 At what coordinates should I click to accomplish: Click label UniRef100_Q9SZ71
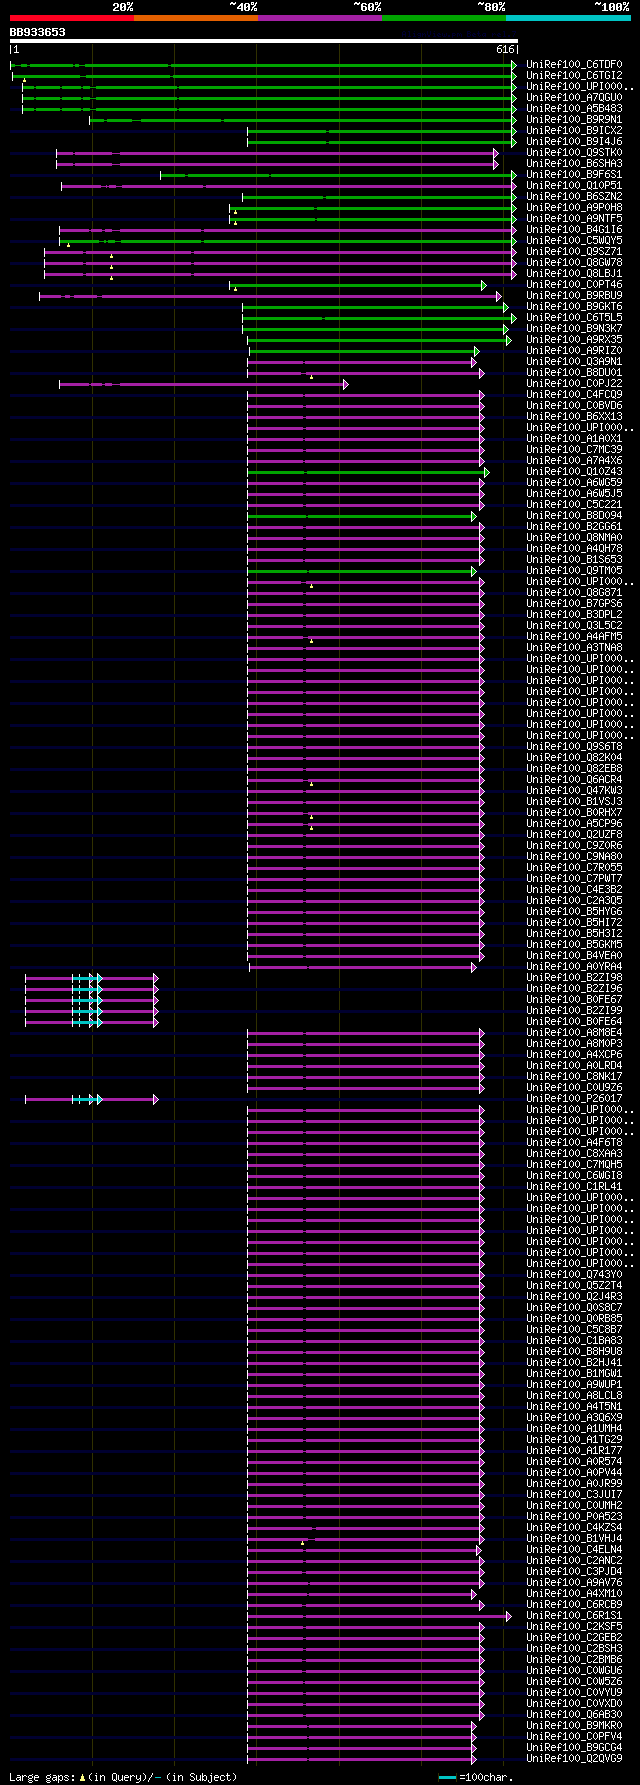(x=575, y=252)
